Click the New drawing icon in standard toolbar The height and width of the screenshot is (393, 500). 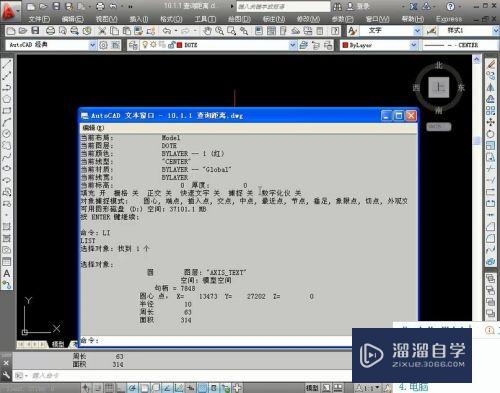tap(11, 31)
